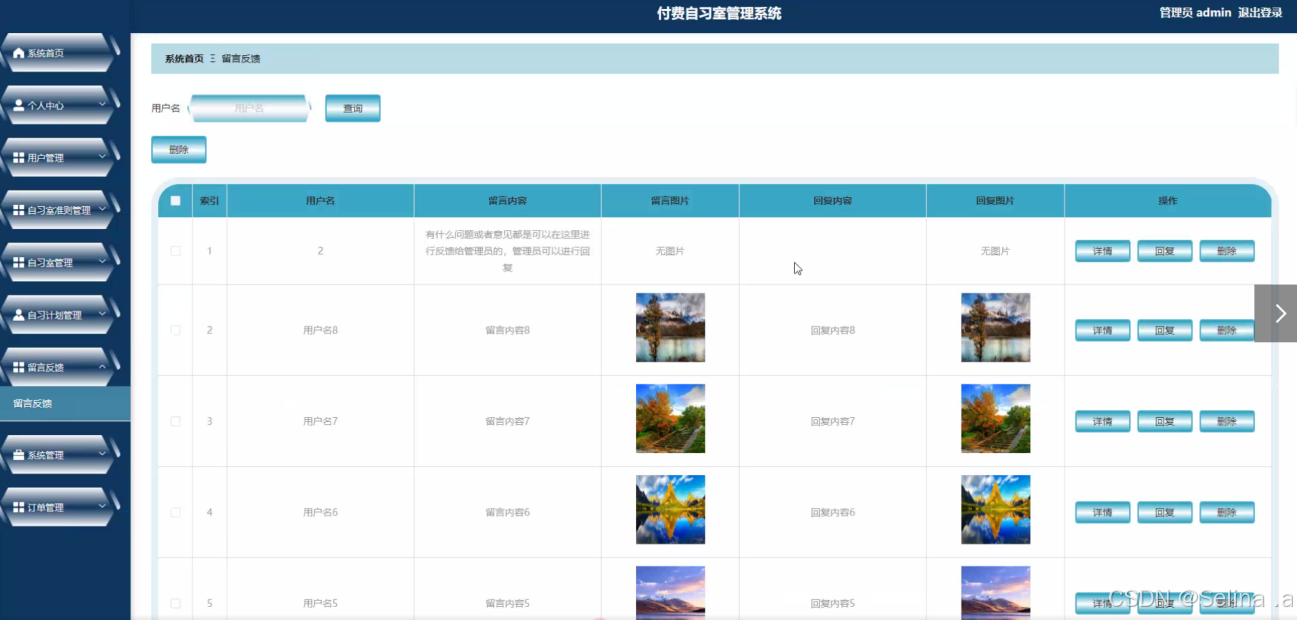Image resolution: width=1297 pixels, height=620 pixels.
Task: Click 留言内容7 cell text
Action: click(507, 421)
